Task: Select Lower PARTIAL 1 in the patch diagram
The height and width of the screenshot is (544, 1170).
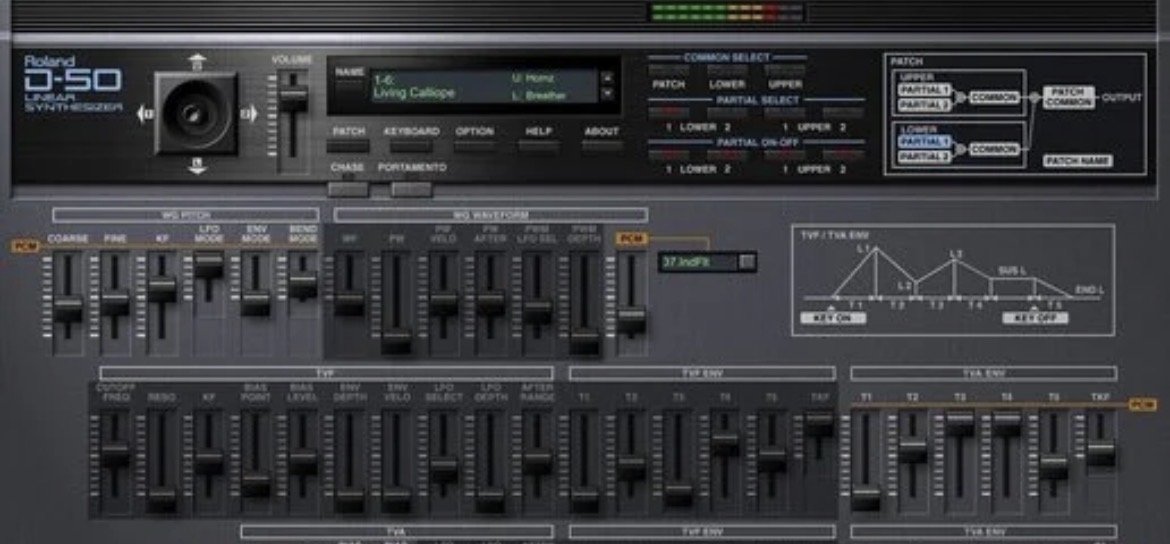Action: pos(925,142)
